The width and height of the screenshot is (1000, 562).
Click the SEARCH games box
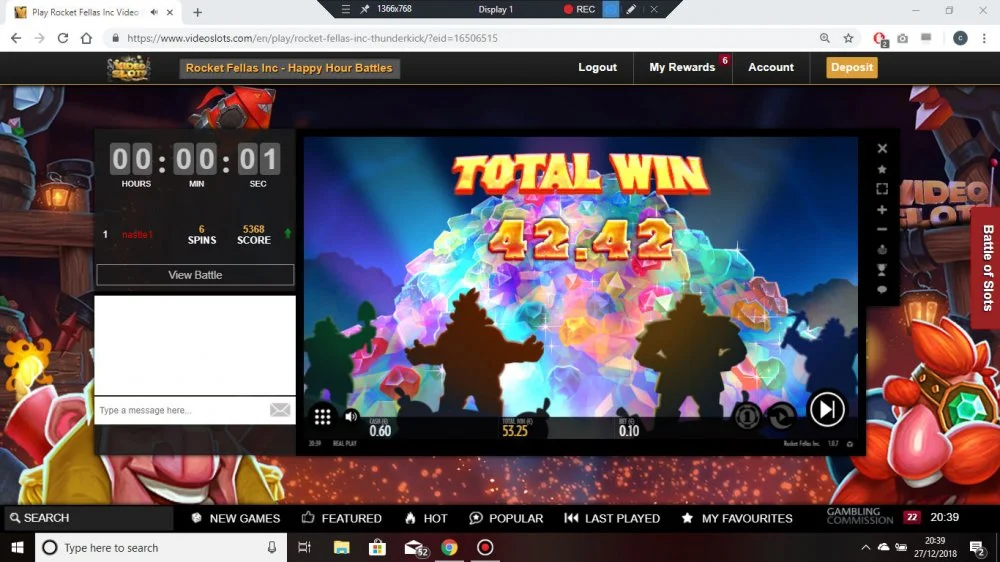click(88, 518)
